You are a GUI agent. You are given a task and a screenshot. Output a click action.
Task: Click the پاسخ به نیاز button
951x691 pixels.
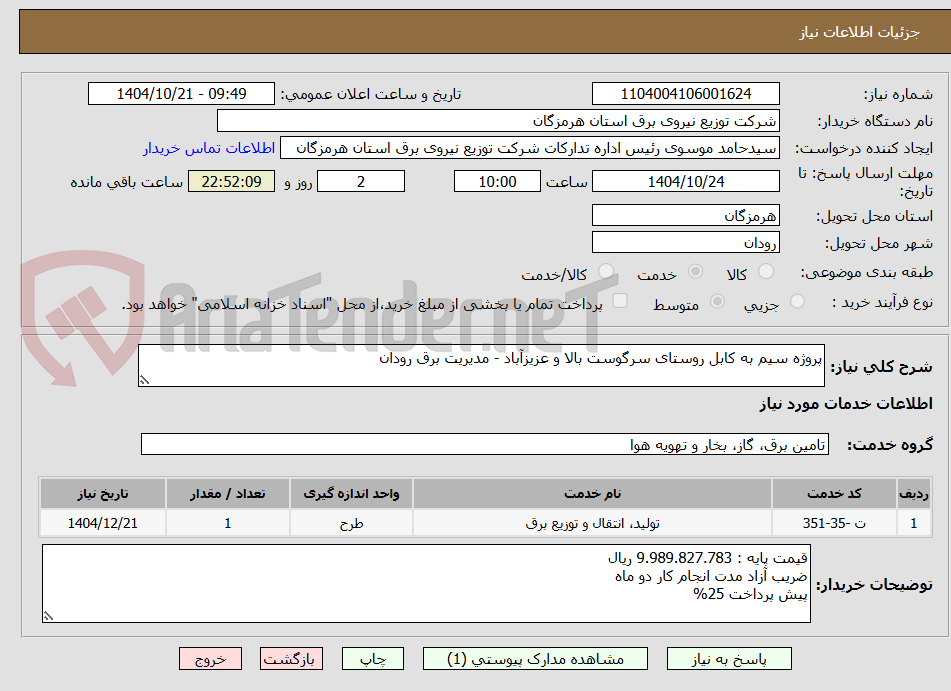pos(729,659)
